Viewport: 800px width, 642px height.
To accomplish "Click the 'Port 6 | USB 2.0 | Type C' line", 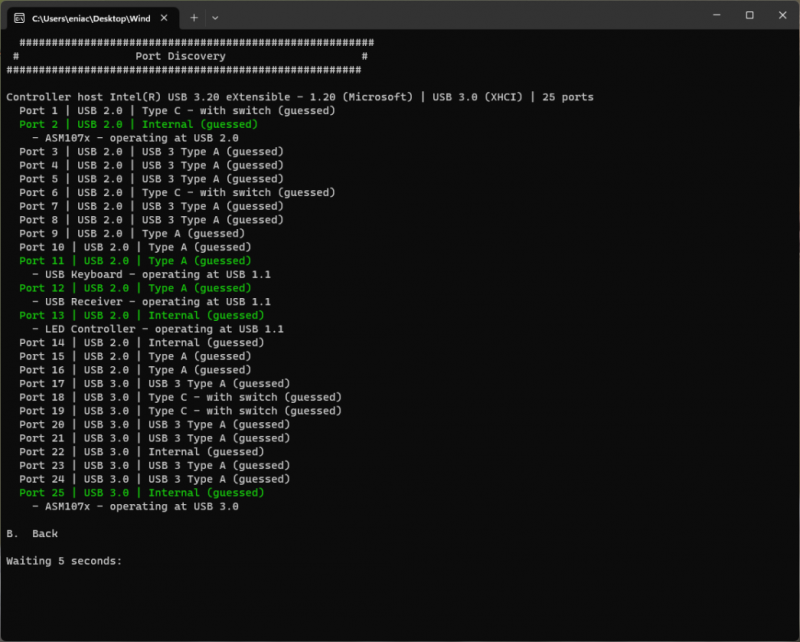I will click(177, 193).
